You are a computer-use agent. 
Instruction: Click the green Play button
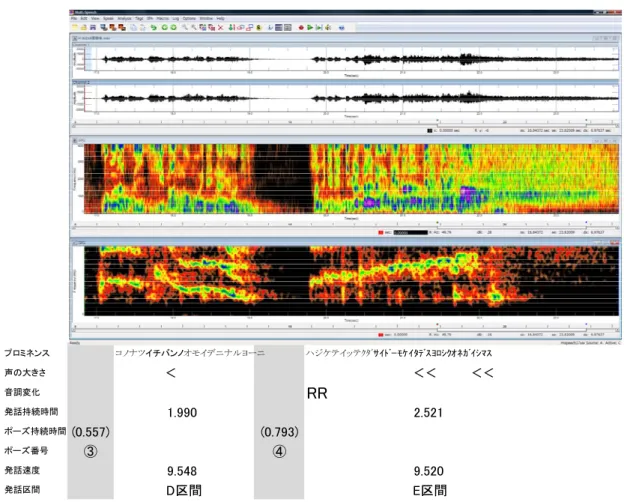tap(310, 27)
